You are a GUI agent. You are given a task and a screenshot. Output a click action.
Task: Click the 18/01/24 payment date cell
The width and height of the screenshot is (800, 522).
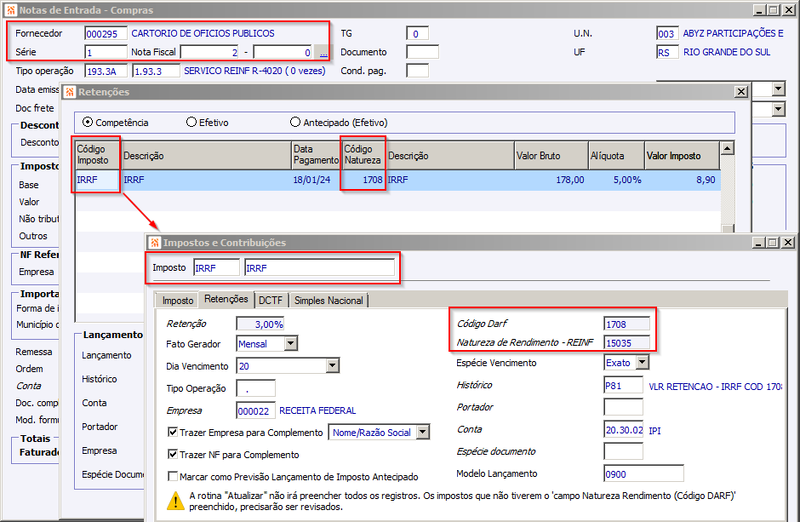click(316, 180)
